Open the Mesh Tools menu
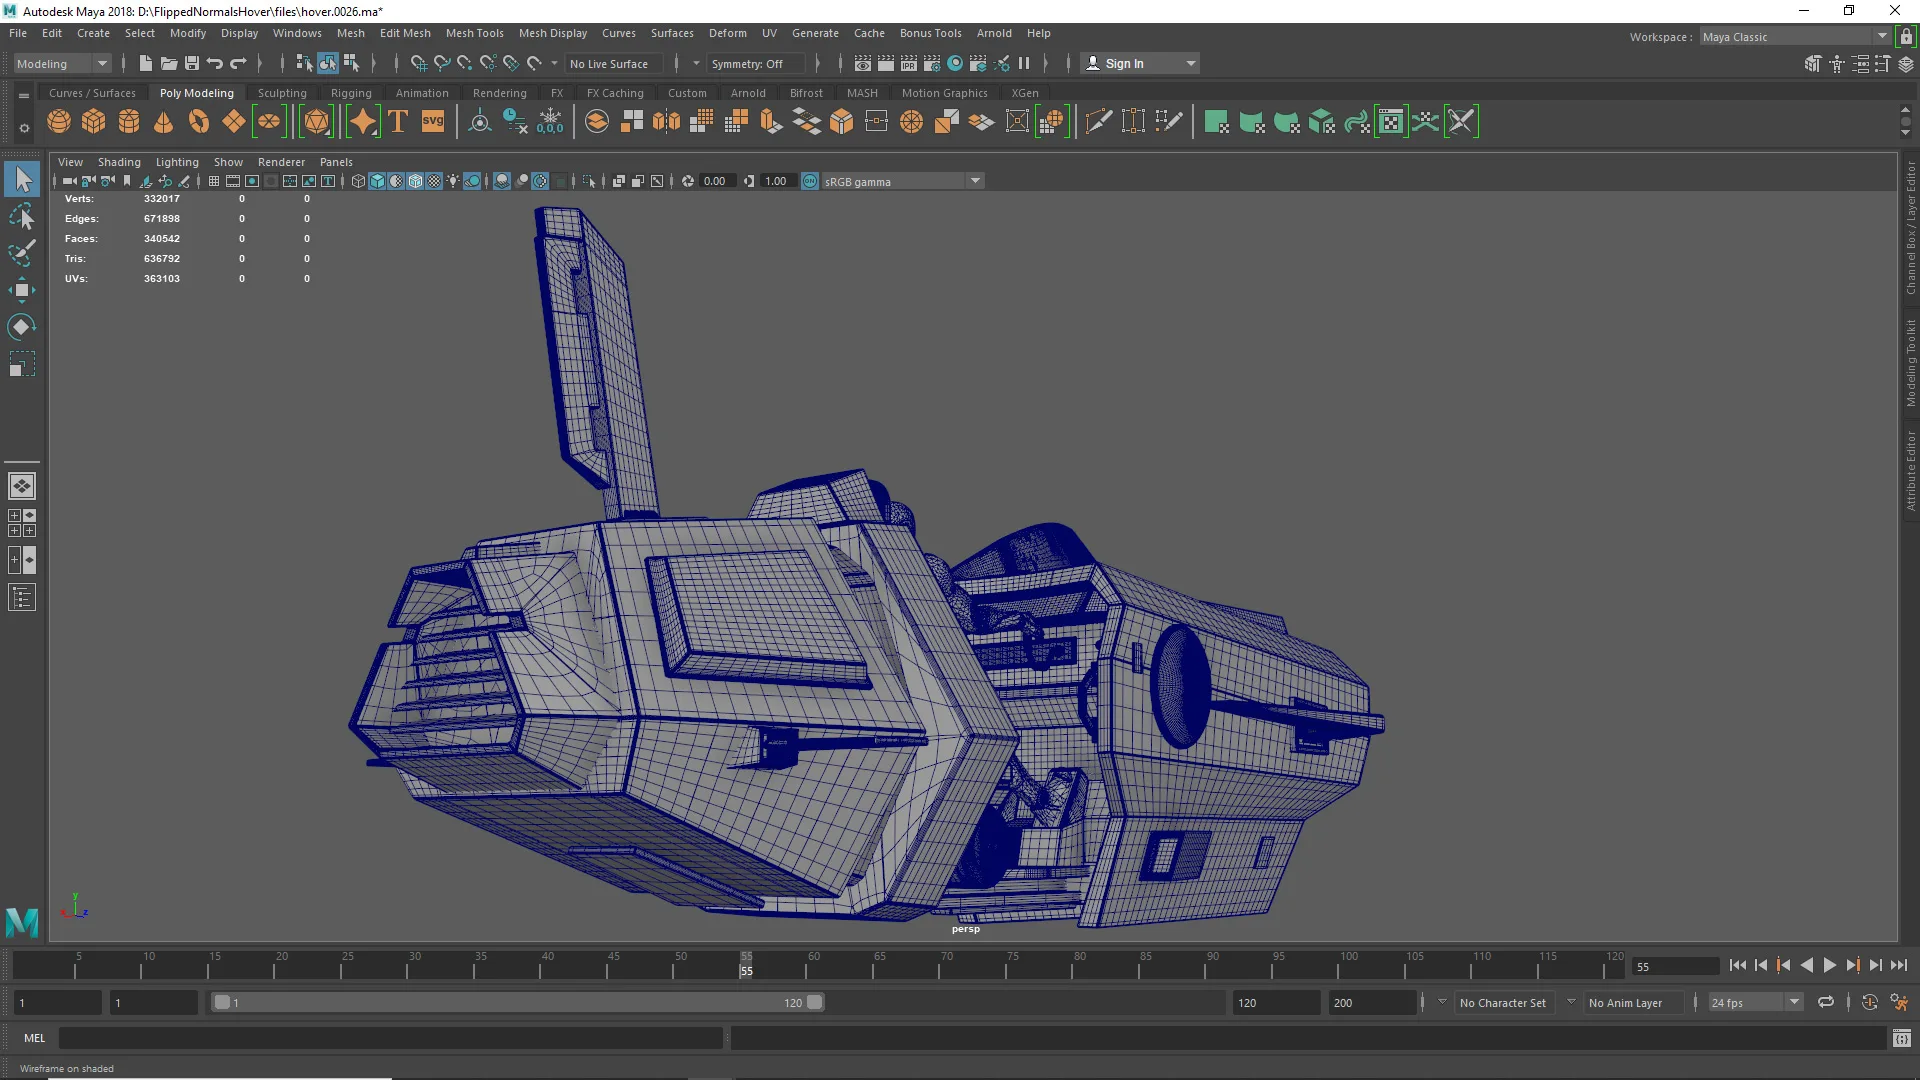 [x=474, y=33]
